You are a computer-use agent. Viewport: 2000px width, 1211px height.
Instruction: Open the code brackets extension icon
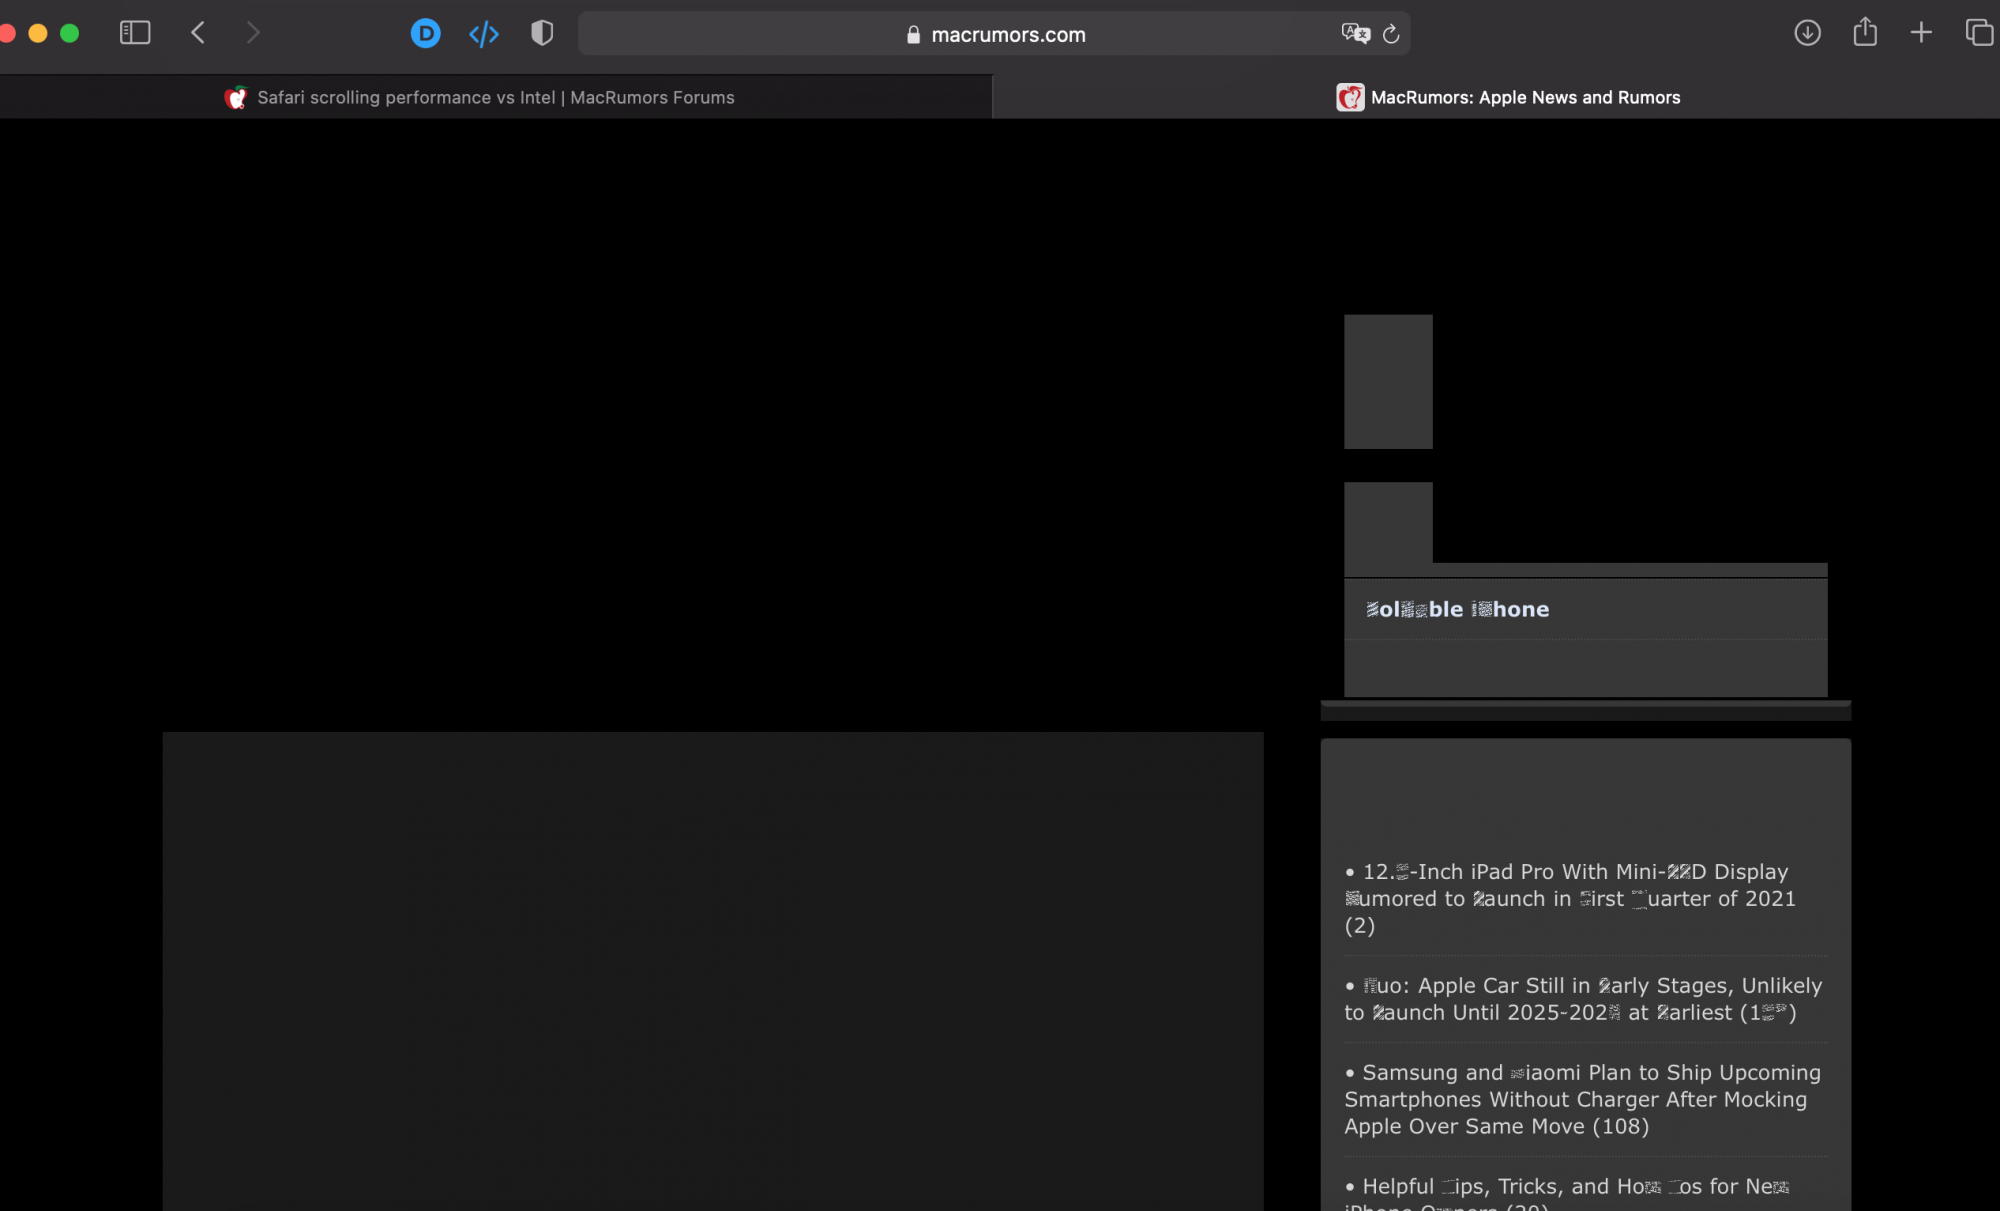pyautogui.click(x=484, y=34)
